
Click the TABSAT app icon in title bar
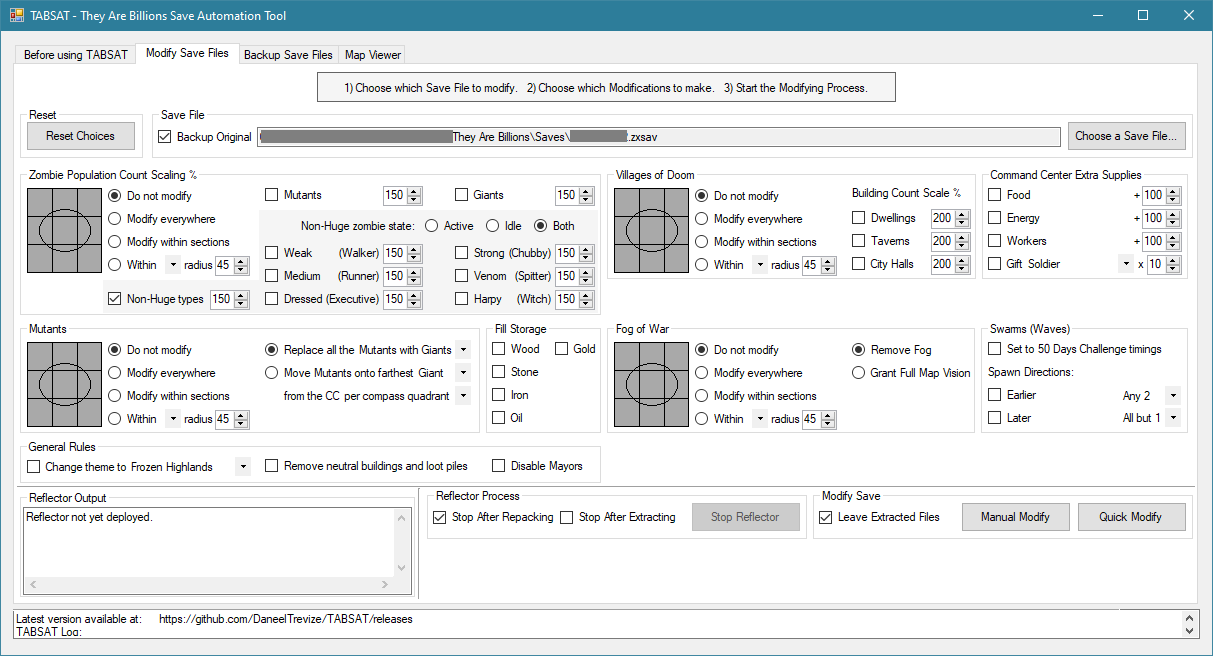16,15
